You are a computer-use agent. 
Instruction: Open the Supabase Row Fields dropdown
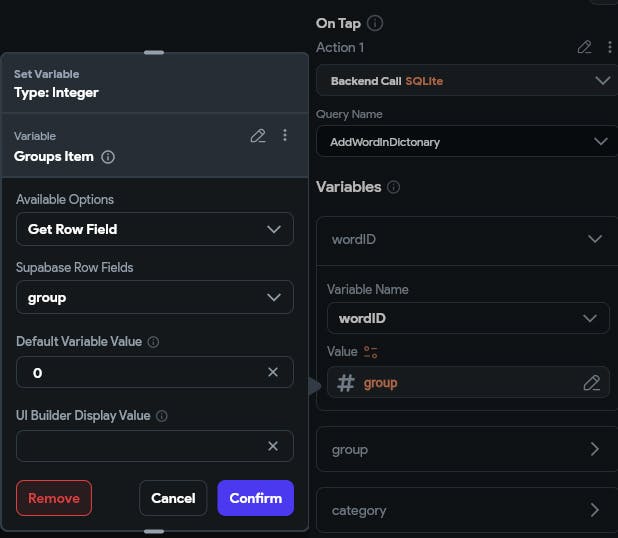click(x=155, y=297)
